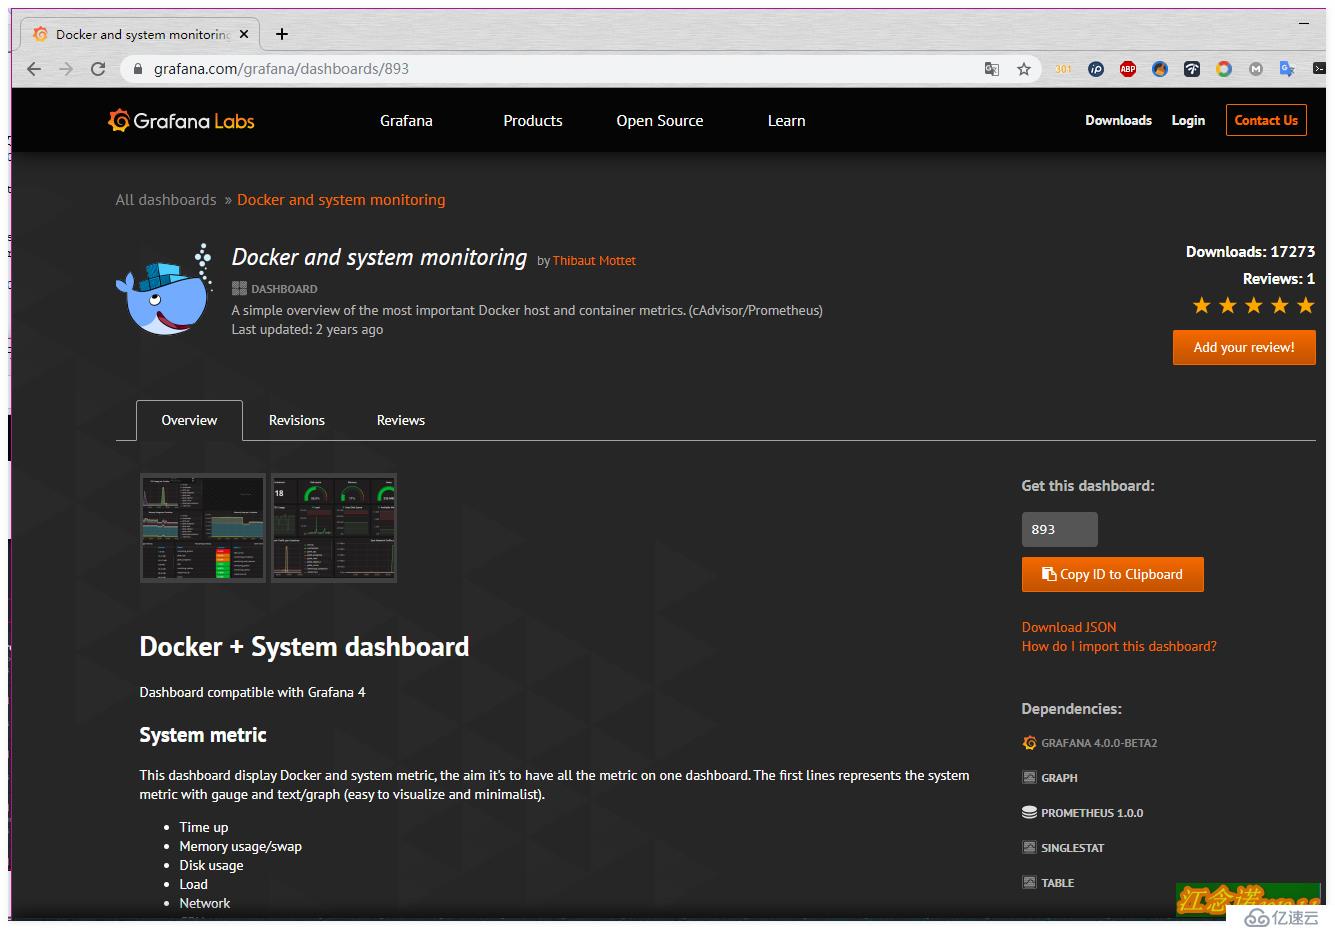
Task: Click the Grafana 4.0.0-BETA2 dependency icon
Action: tap(1030, 743)
